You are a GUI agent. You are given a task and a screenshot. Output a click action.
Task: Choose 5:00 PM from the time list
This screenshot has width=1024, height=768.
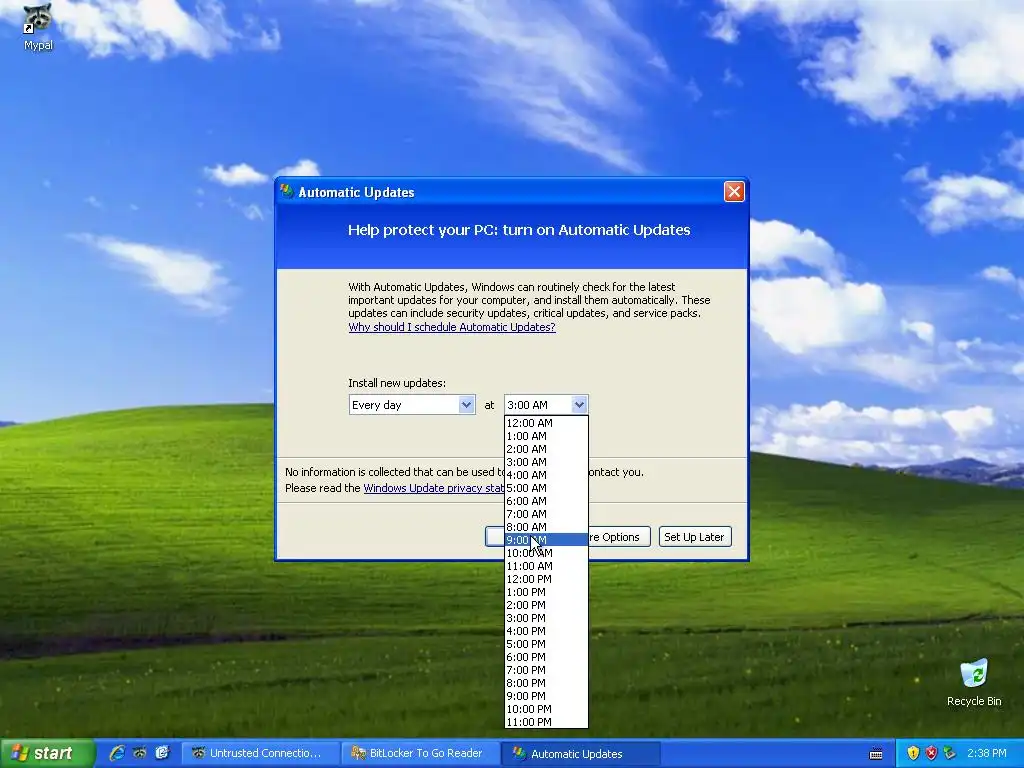tap(546, 644)
